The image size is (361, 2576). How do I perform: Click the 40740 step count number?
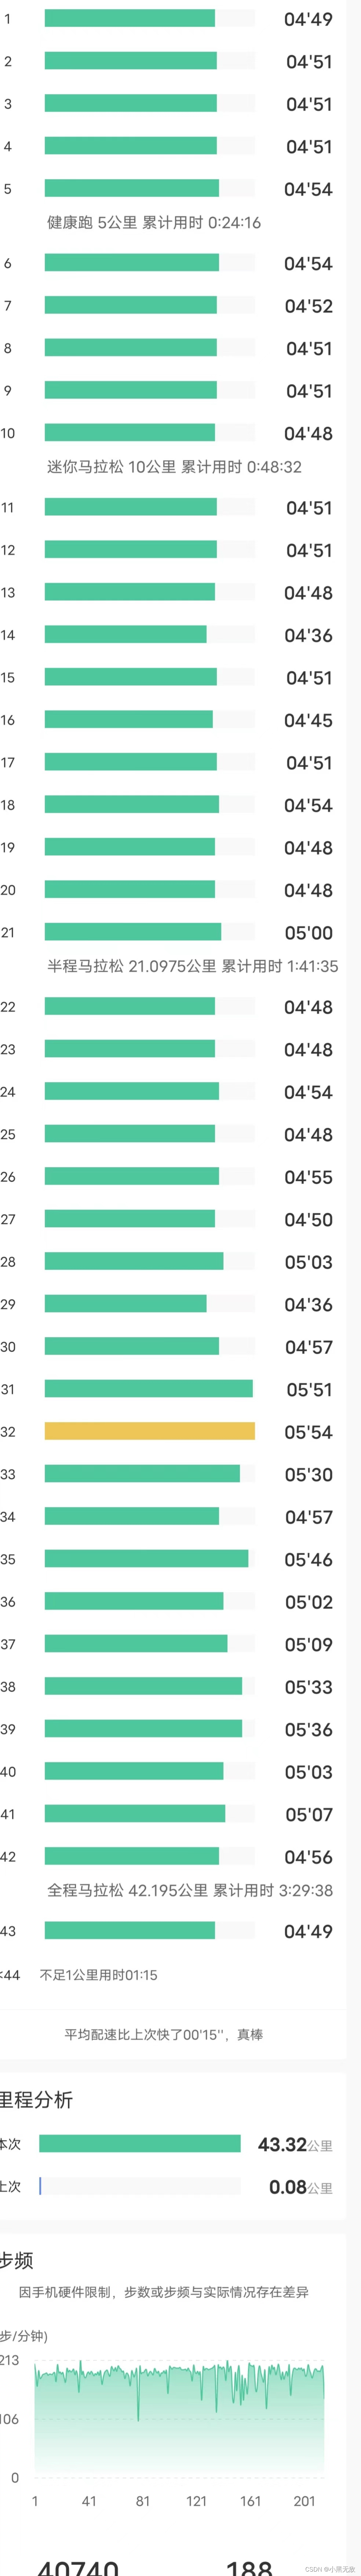point(78,2567)
